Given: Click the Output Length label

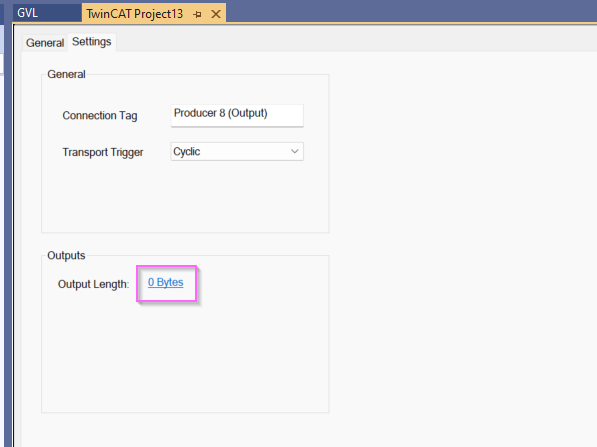Looking at the screenshot, I should pyautogui.click(x=93, y=284).
